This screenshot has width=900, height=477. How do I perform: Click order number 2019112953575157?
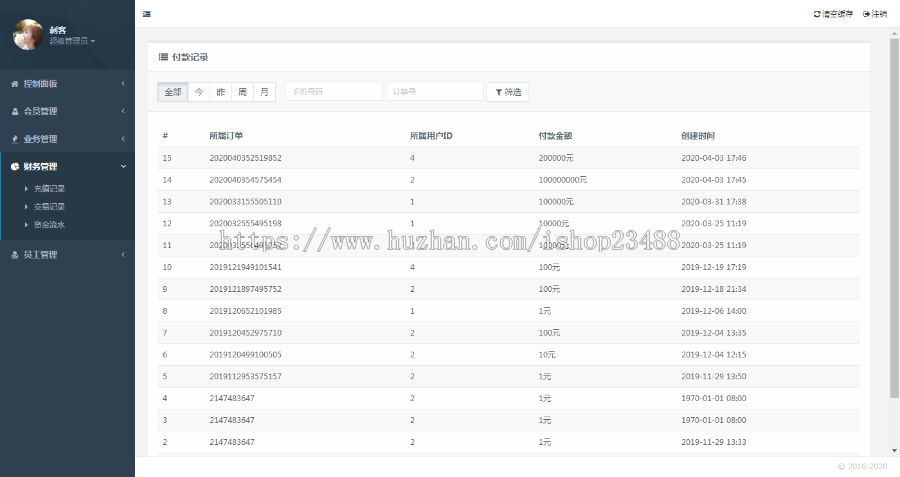(x=245, y=377)
